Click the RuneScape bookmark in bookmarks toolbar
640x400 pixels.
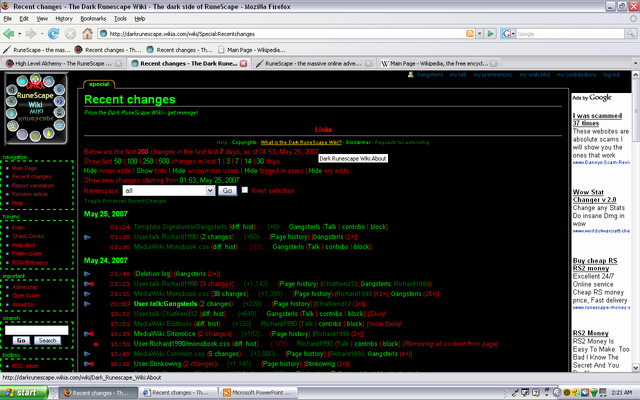36,50
